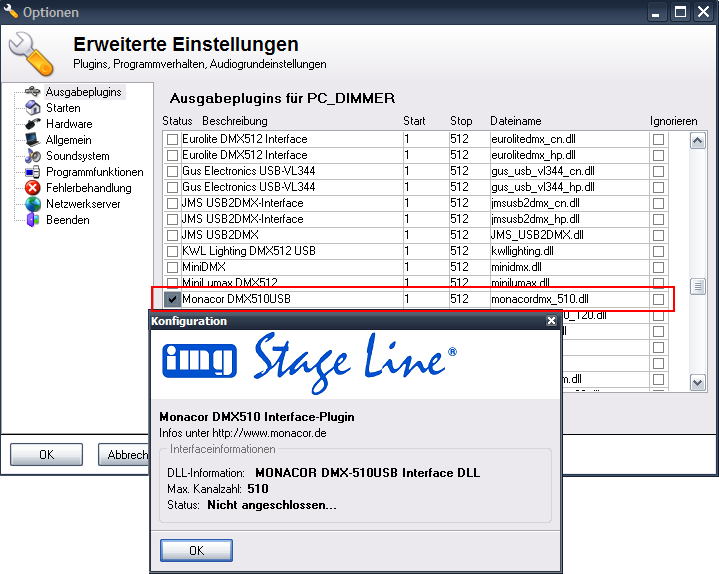The height and width of the screenshot is (574, 719).
Task: Click the Ausgabeplugins icon in sidebar
Action: coord(32,92)
